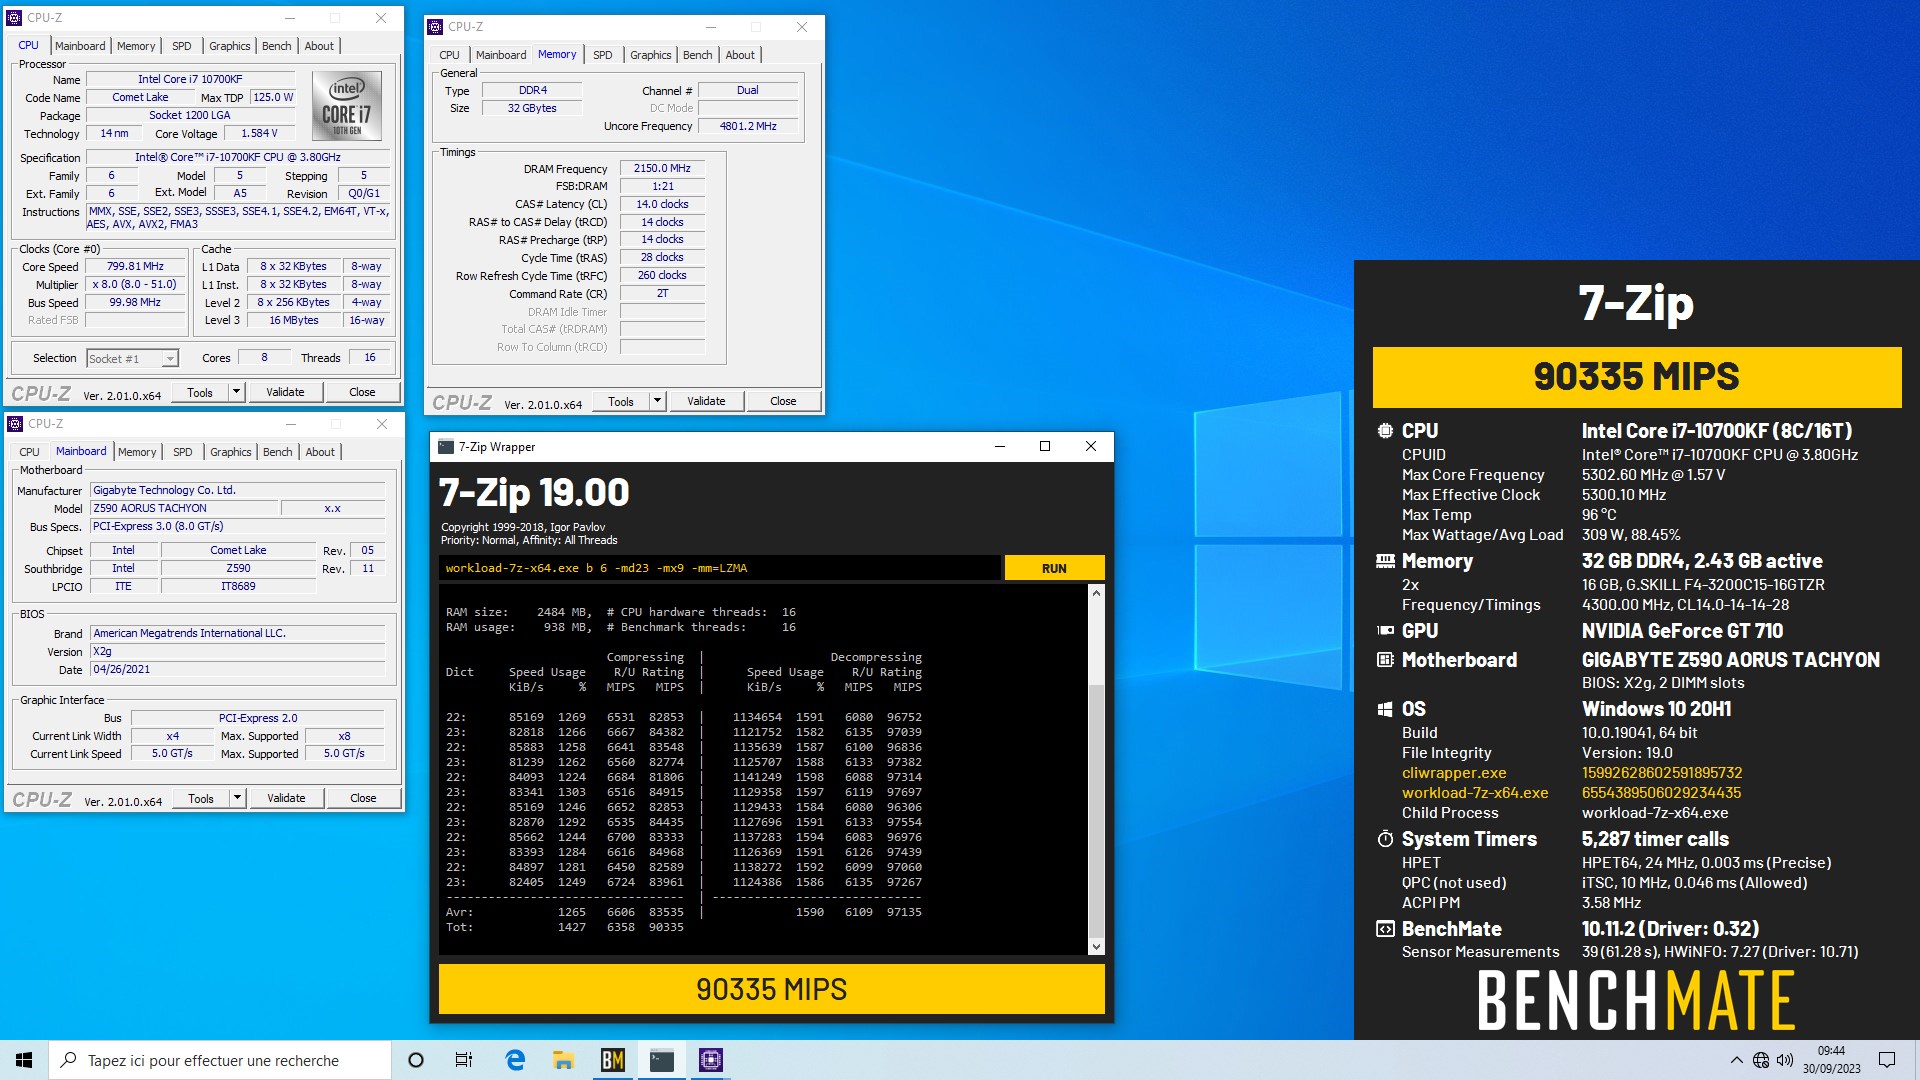Click the Memory icon in BenchMate panel
Screen dimensions: 1920x1080
point(1385,561)
